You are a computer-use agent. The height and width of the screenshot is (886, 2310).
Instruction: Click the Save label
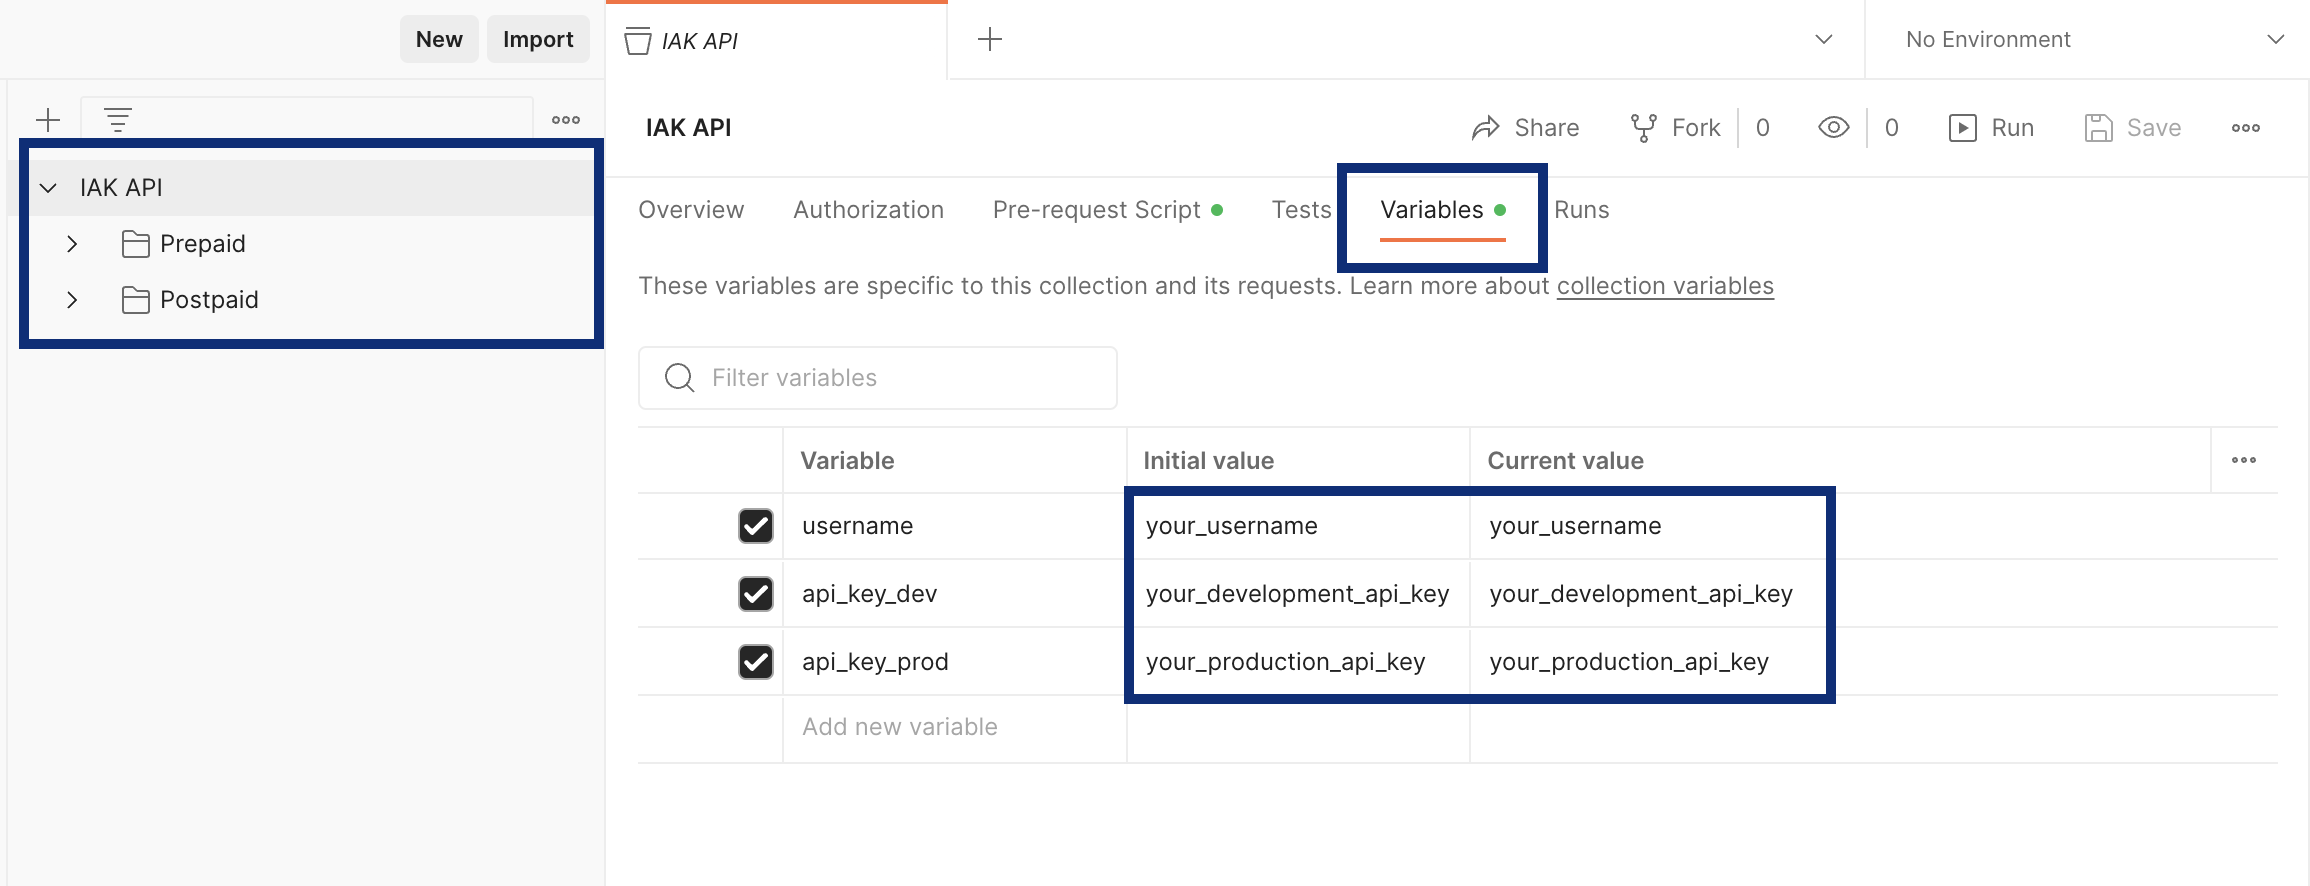tap(2153, 128)
